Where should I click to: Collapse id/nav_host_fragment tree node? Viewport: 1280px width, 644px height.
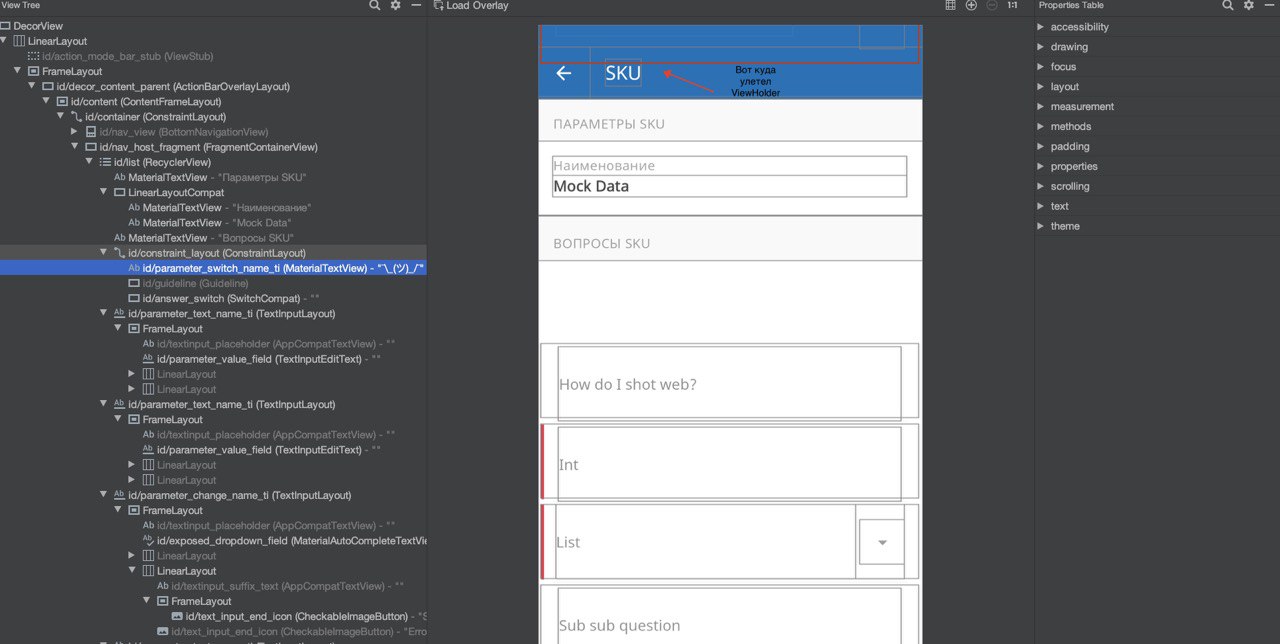point(75,147)
